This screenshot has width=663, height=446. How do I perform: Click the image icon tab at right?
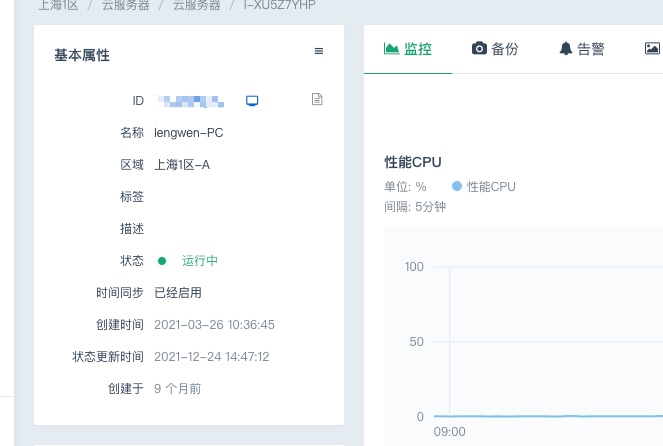[x=652, y=48]
